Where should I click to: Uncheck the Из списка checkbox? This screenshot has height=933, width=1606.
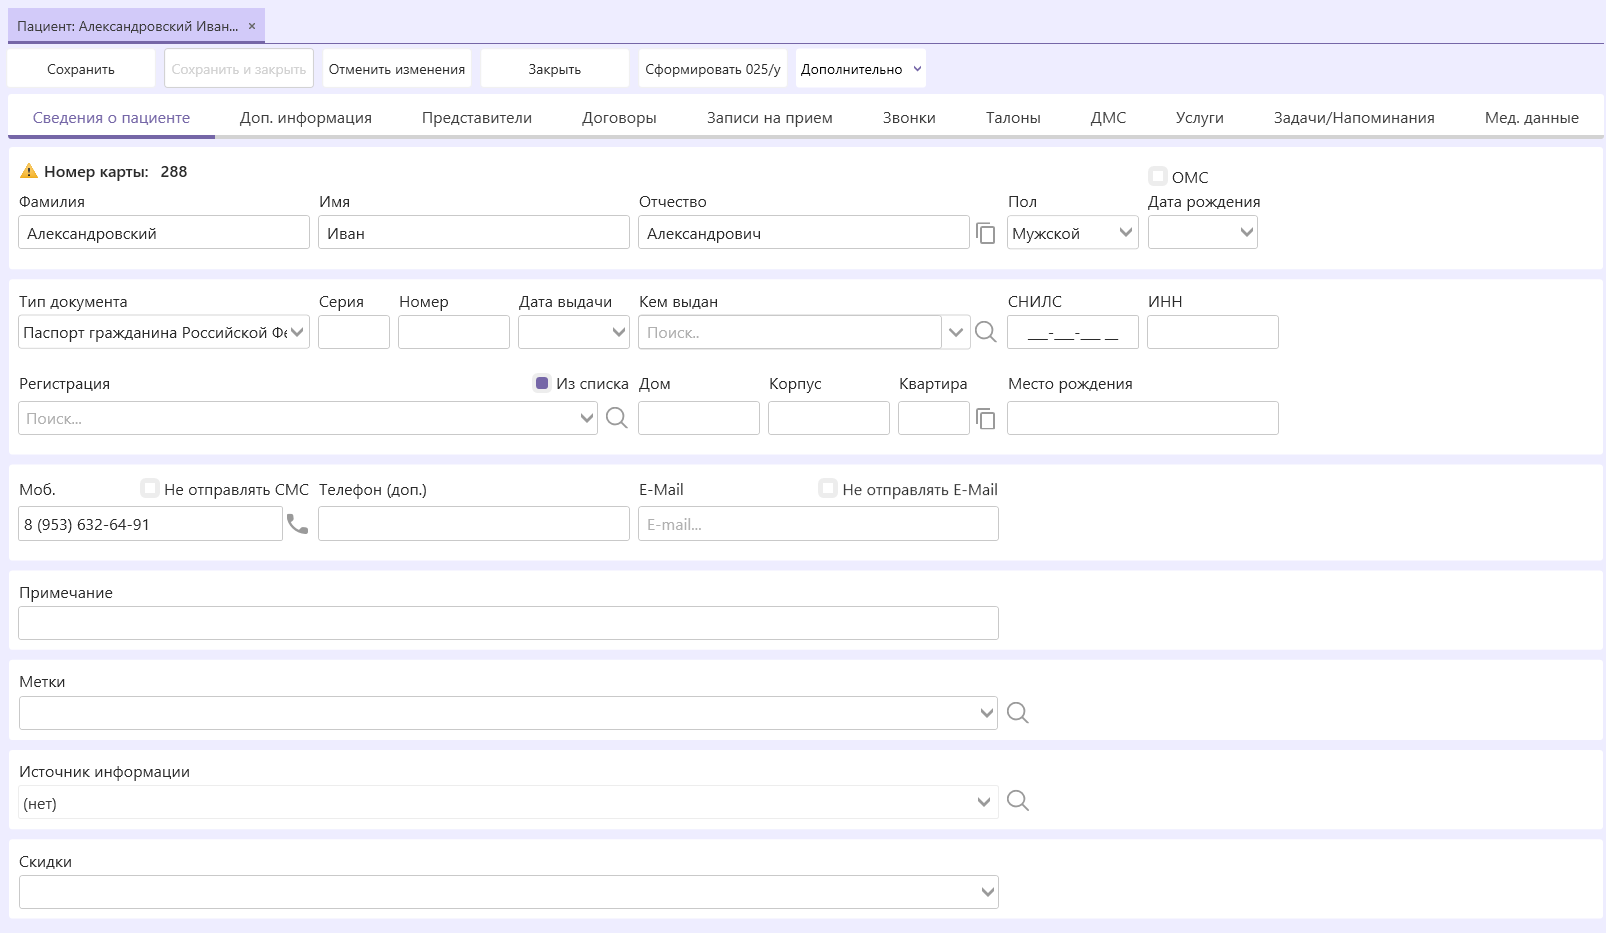pos(542,383)
